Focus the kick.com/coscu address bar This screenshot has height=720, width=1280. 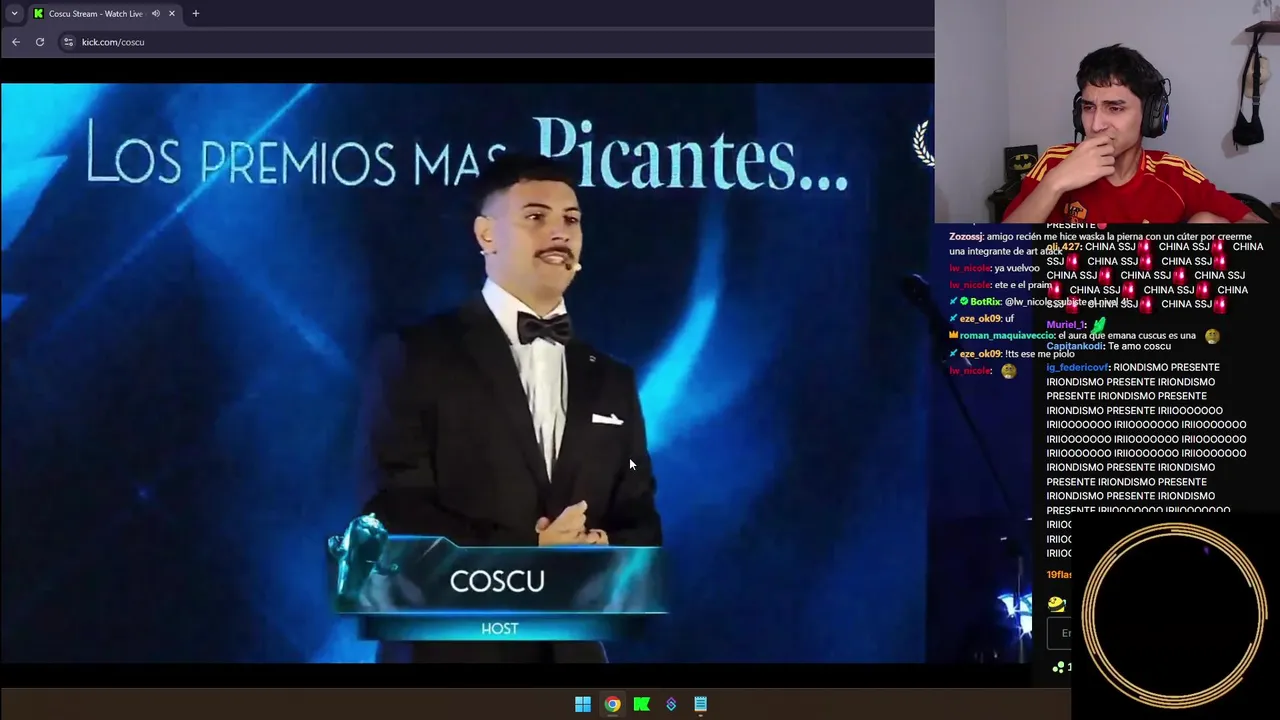point(495,42)
